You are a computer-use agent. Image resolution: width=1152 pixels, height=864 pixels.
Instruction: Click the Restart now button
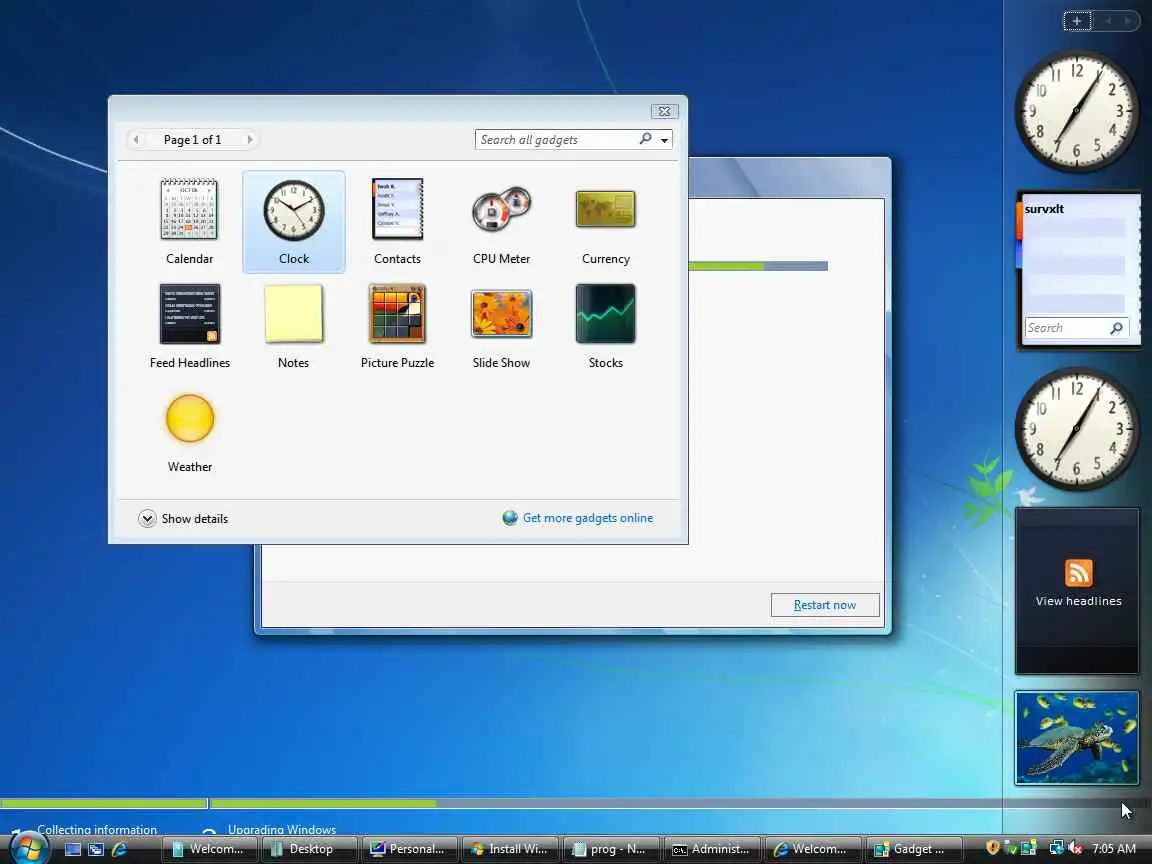(x=824, y=605)
